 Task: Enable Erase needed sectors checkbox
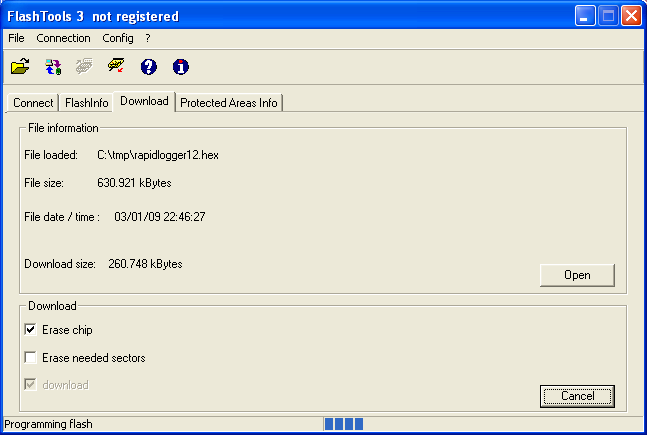tap(30, 357)
